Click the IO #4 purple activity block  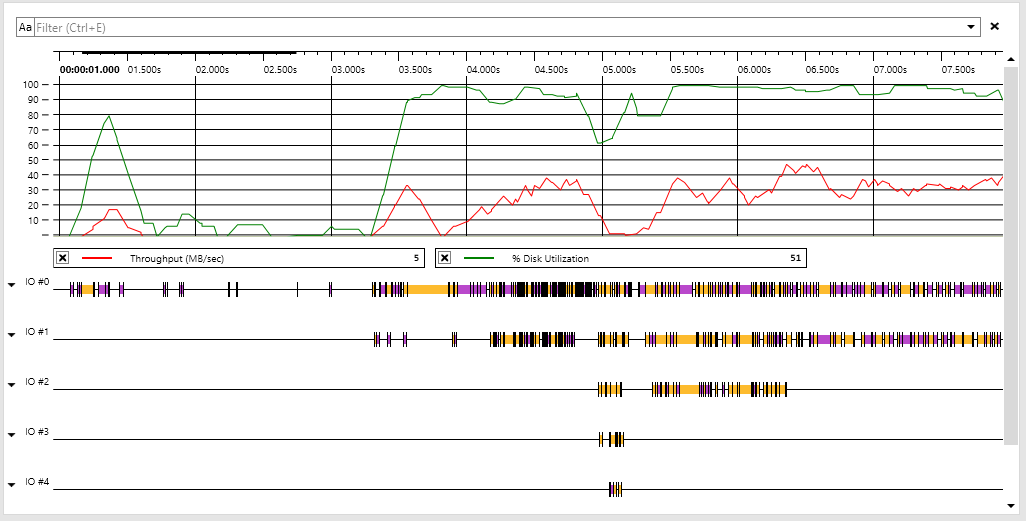point(611,489)
